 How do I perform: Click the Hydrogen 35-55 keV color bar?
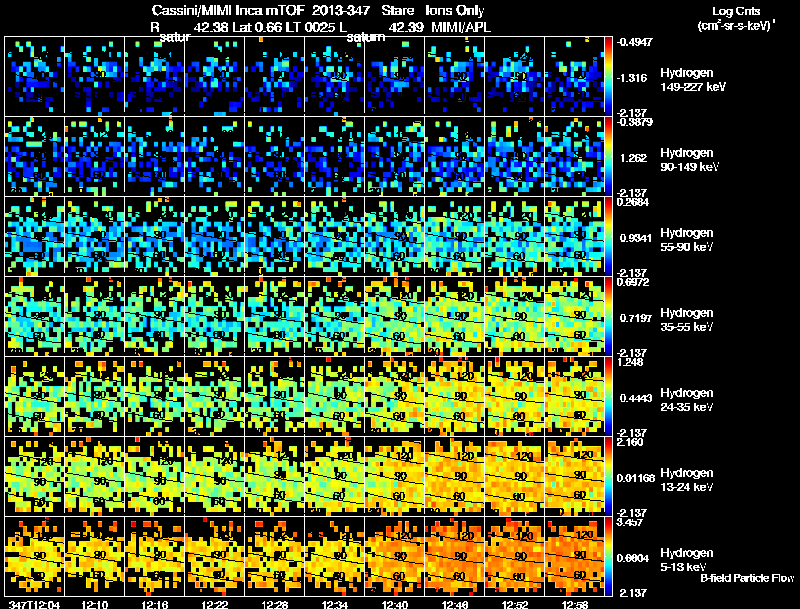(609, 316)
